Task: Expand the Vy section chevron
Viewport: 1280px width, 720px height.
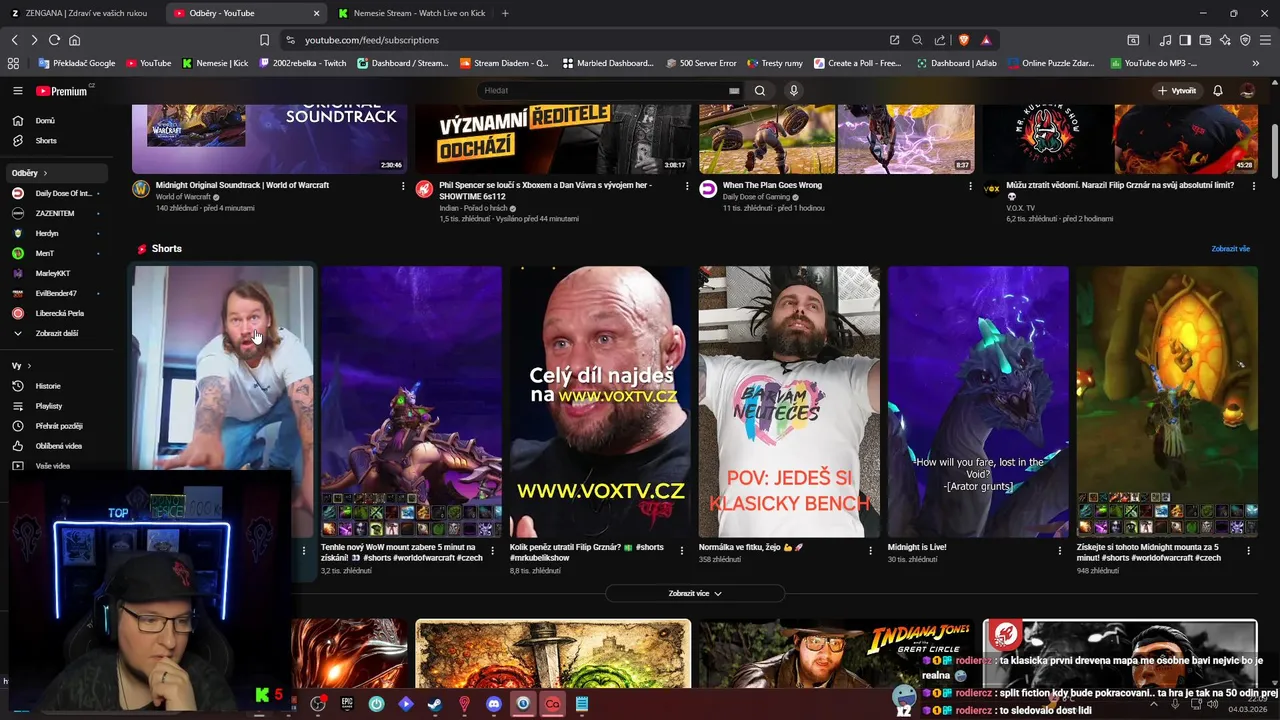Action: [x=29, y=366]
